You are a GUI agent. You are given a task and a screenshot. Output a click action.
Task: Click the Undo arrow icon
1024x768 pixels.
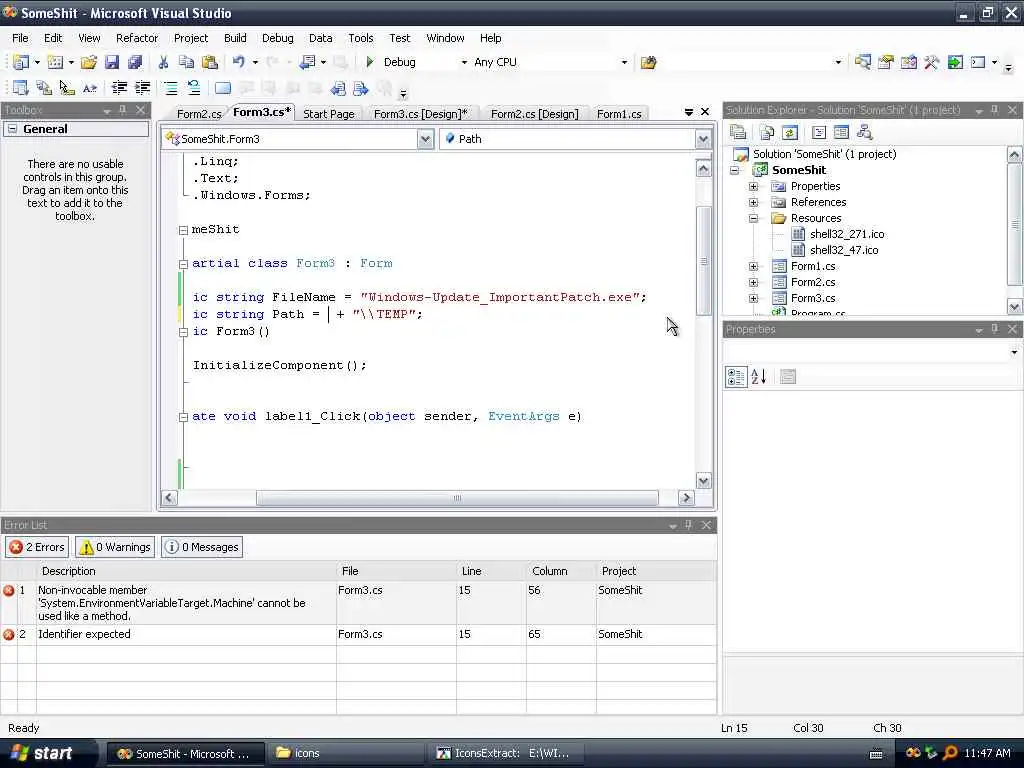click(238, 62)
